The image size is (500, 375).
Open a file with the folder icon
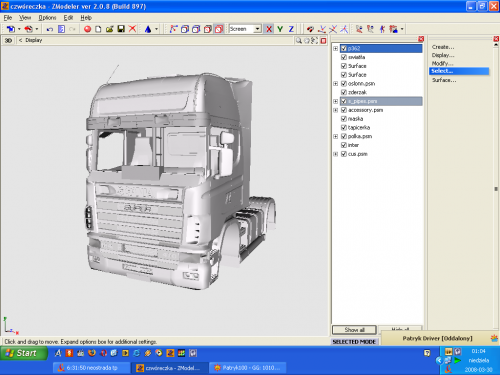(110, 29)
